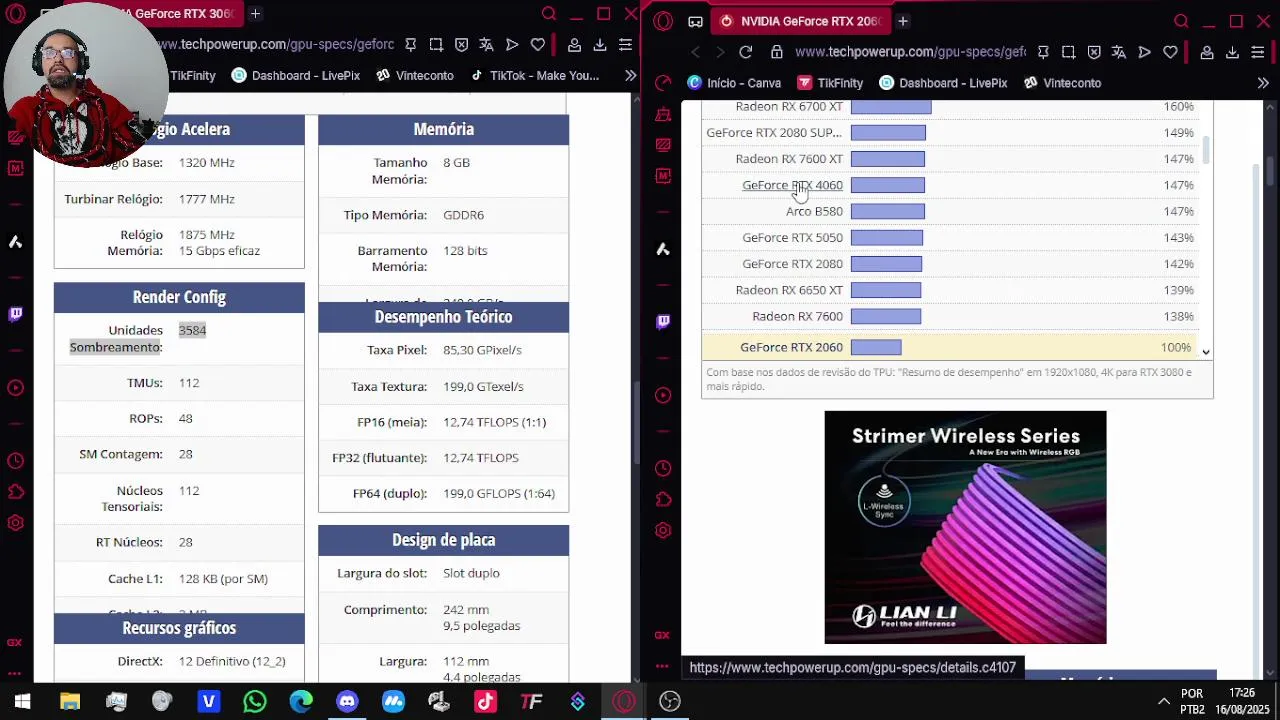Click the Radeon RX 6650 XT link
This screenshot has width=1280, height=720.
[x=789, y=290]
